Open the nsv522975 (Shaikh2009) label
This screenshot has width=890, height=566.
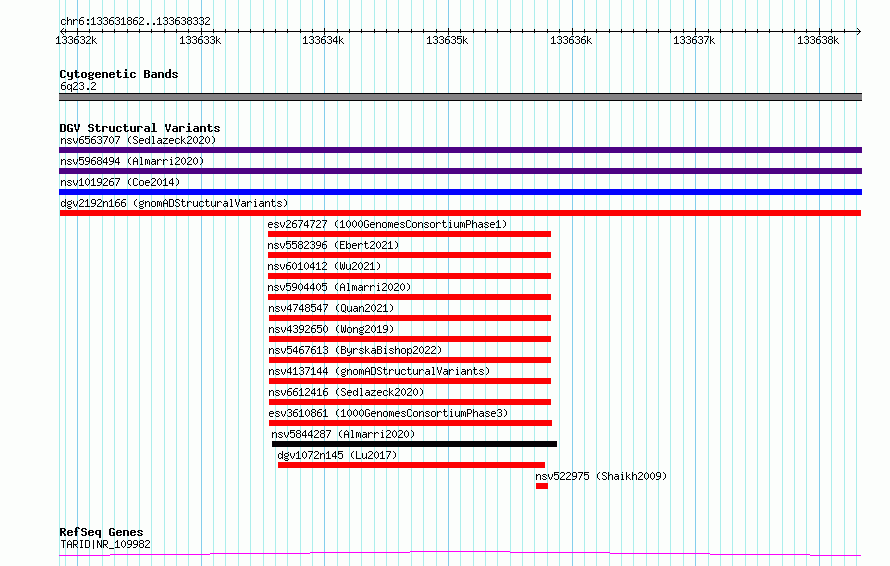pyautogui.click(x=601, y=476)
